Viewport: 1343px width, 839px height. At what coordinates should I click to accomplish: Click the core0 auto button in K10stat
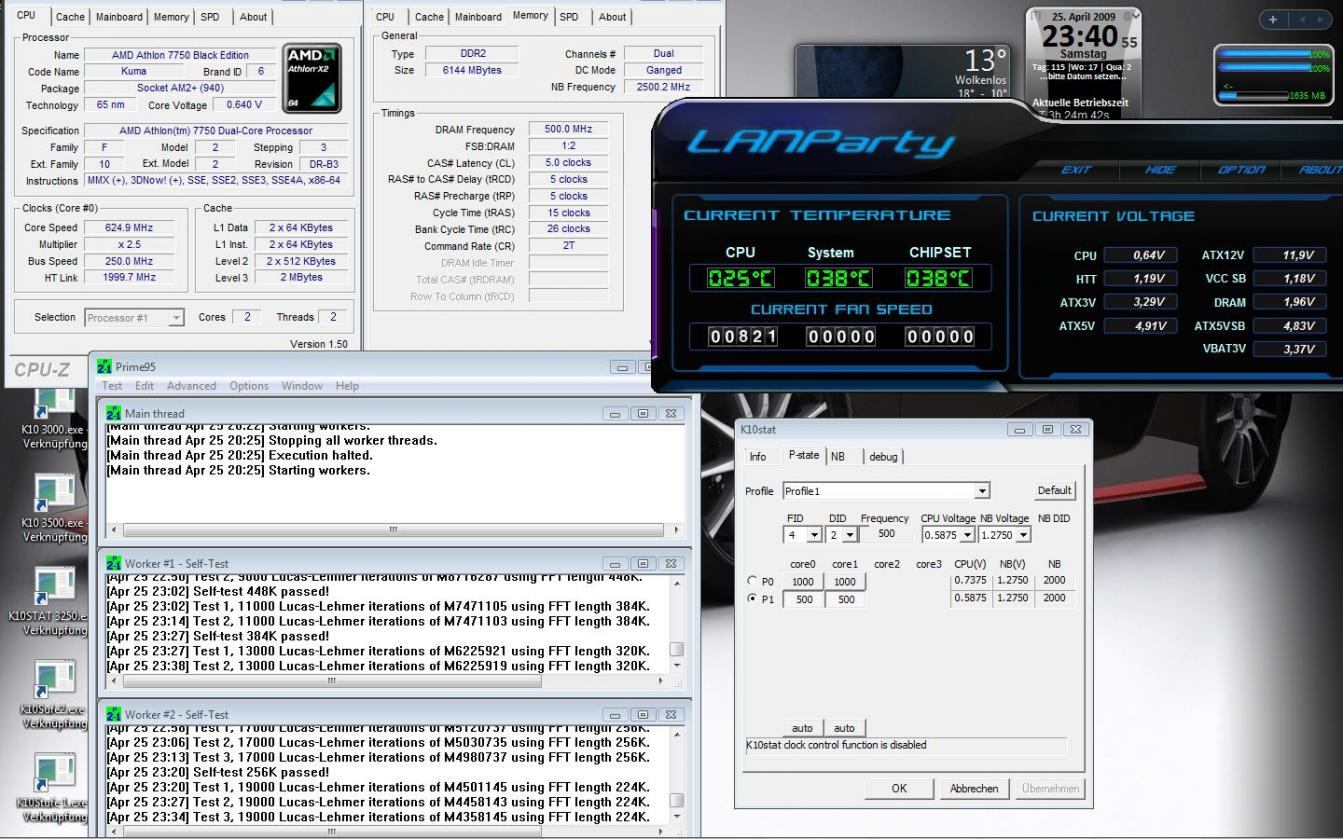tap(802, 728)
